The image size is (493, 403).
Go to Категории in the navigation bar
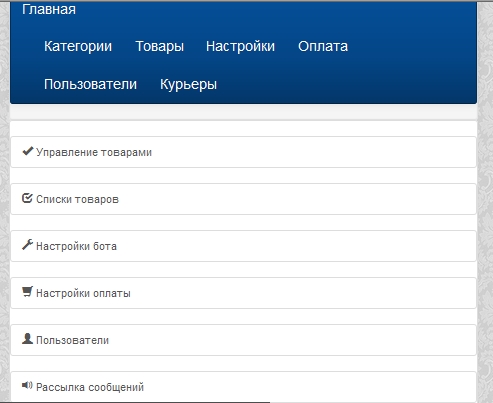(x=78, y=46)
